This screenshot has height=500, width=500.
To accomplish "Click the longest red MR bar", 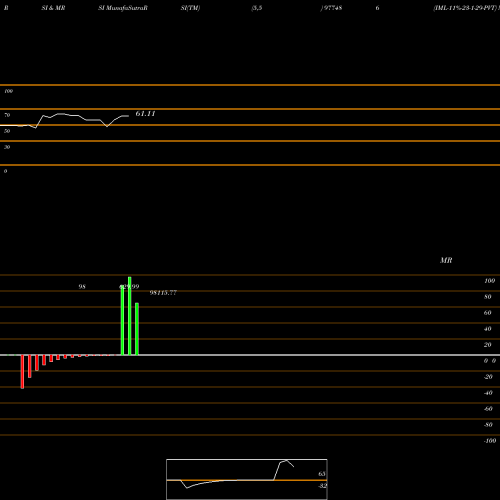I will click(x=22, y=372).
